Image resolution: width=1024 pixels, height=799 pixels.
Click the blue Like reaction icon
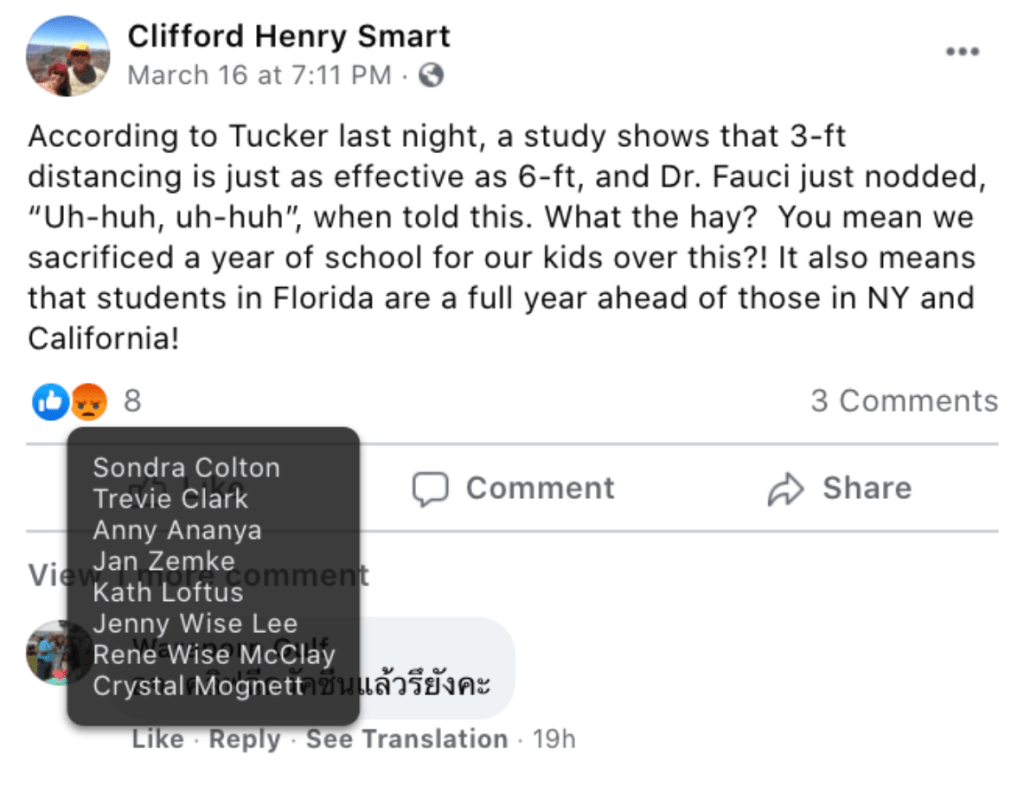point(50,402)
